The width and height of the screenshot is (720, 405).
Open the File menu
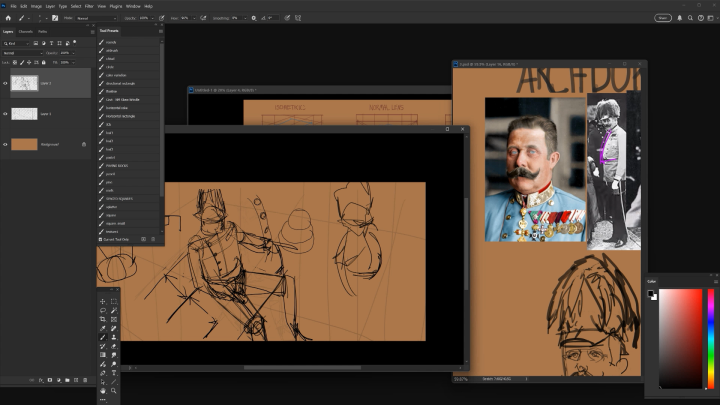(x=14, y=6)
